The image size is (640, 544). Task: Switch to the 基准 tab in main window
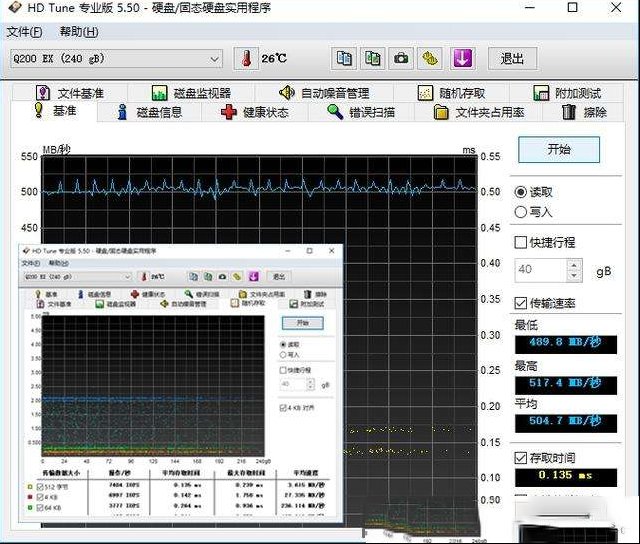click(x=56, y=111)
